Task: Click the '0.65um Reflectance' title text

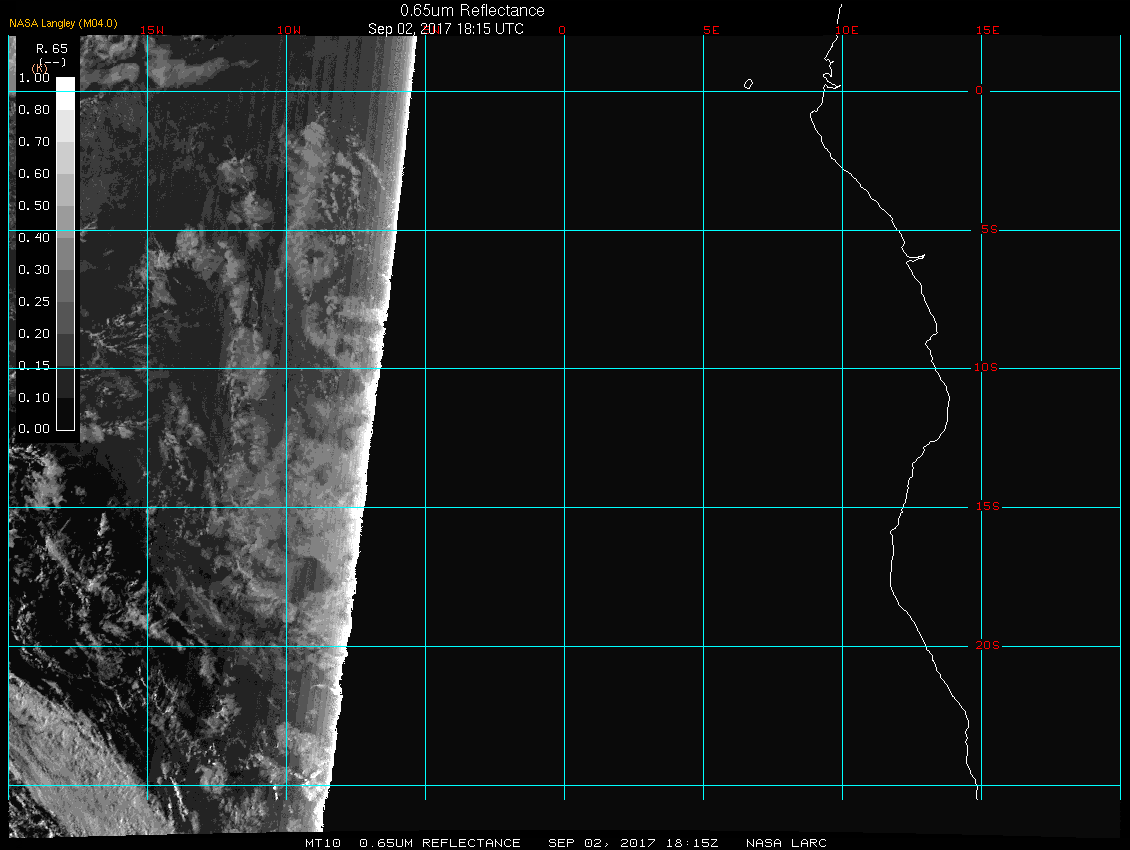Action: point(472,10)
